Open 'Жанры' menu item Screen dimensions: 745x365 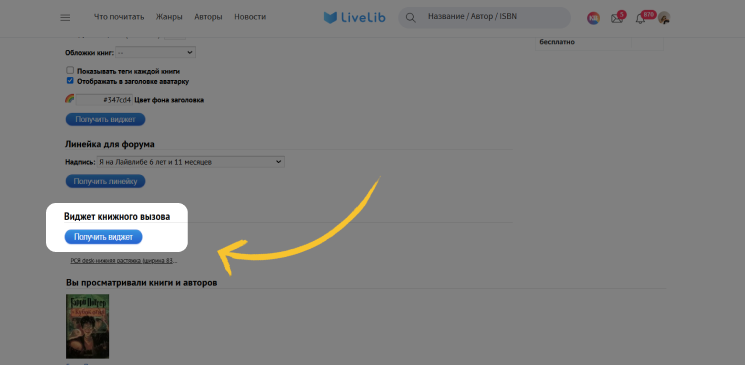click(x=169, y=17)
